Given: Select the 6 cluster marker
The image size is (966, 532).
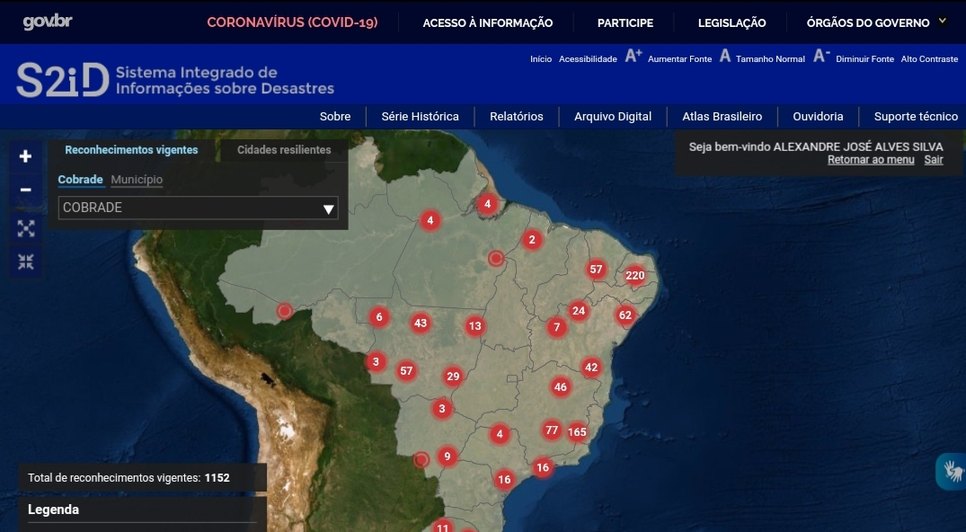Looking at the screenshot, I should [379, 317].
